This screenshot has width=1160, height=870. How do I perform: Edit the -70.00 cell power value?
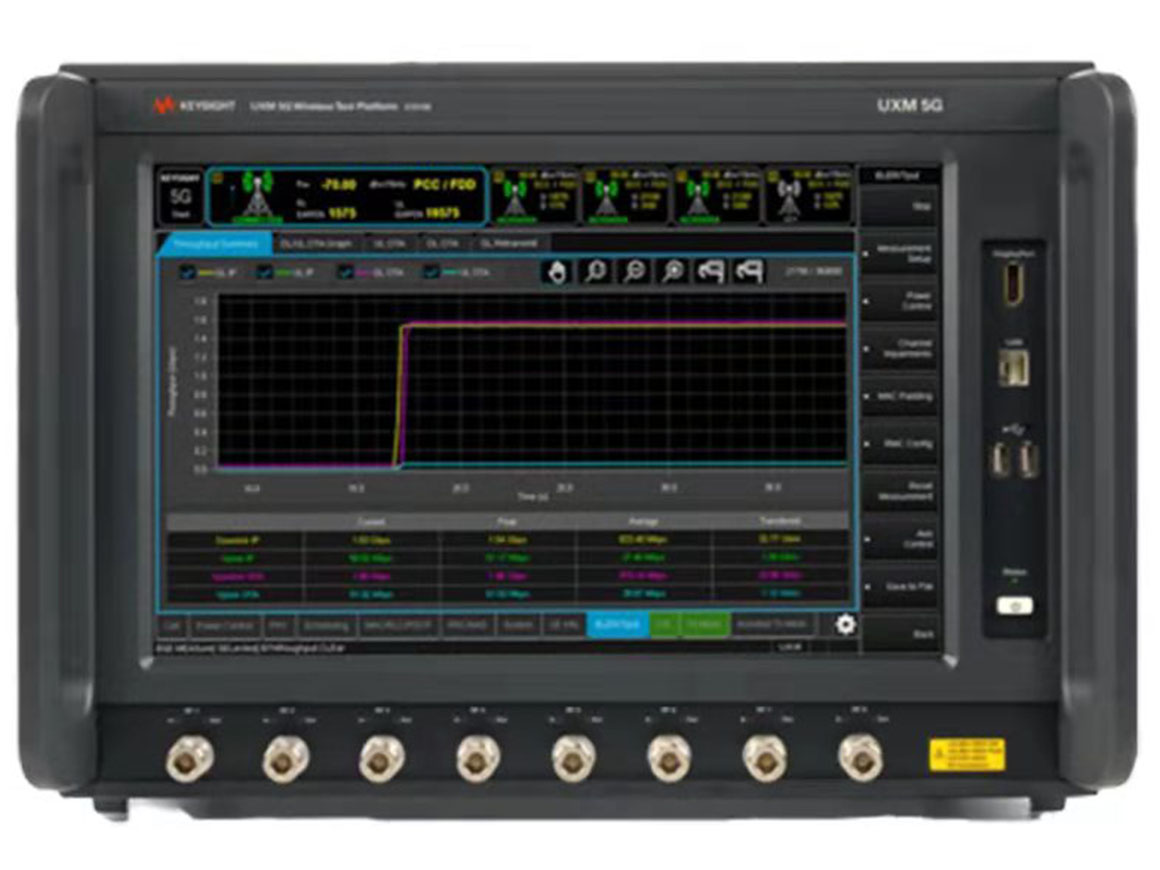click(x=339, y=184)
